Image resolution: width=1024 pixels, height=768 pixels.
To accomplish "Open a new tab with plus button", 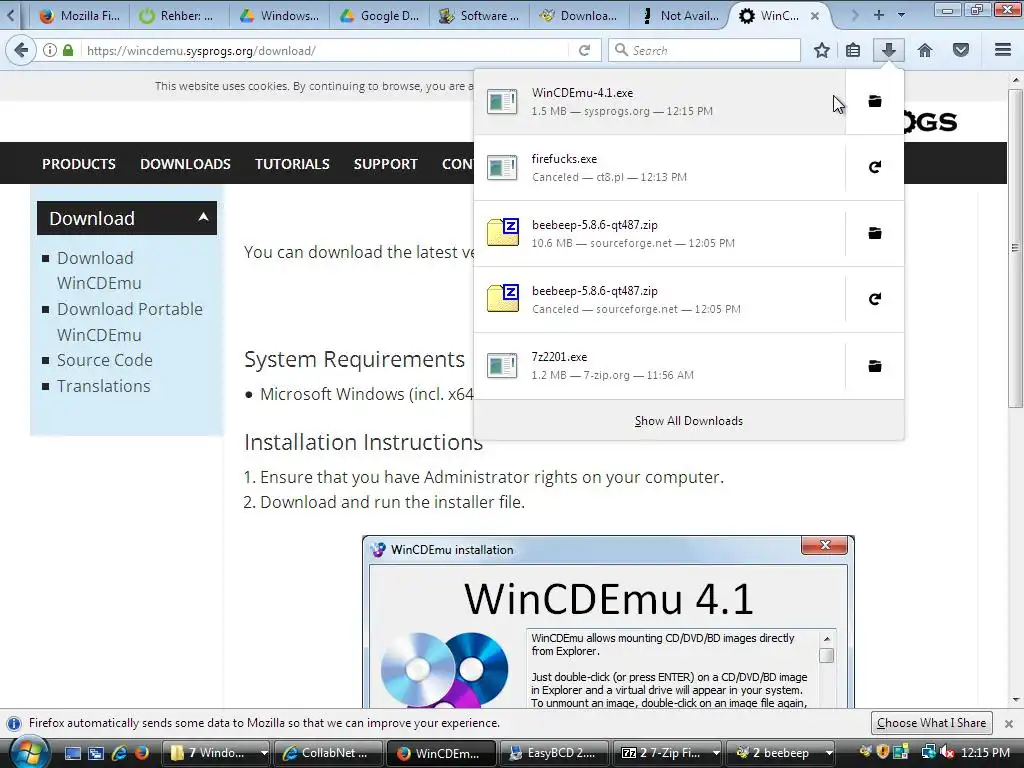I will pyautogui.click(x=878, y=14).
